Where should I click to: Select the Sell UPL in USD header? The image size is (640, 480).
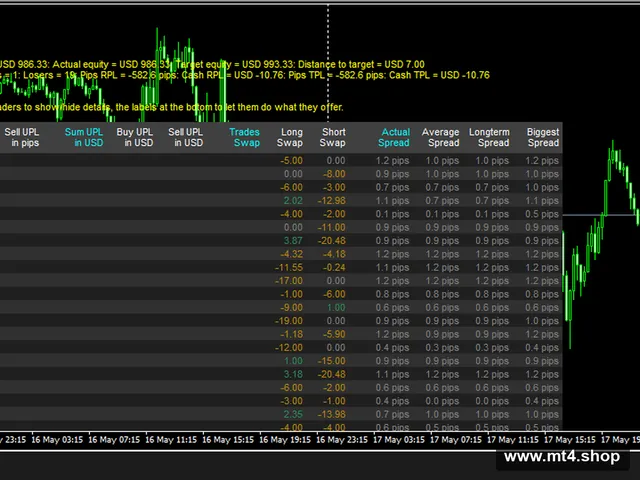tap(186, 138)
